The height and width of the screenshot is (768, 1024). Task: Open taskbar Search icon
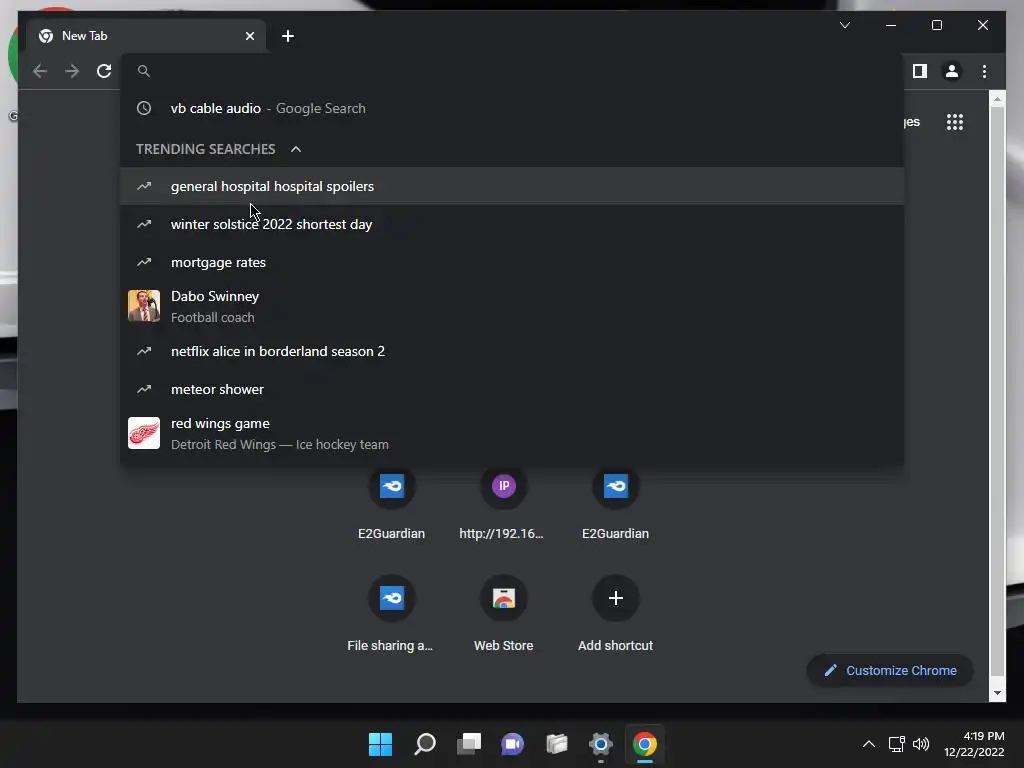pyautogui.click(x=424, y=744)
